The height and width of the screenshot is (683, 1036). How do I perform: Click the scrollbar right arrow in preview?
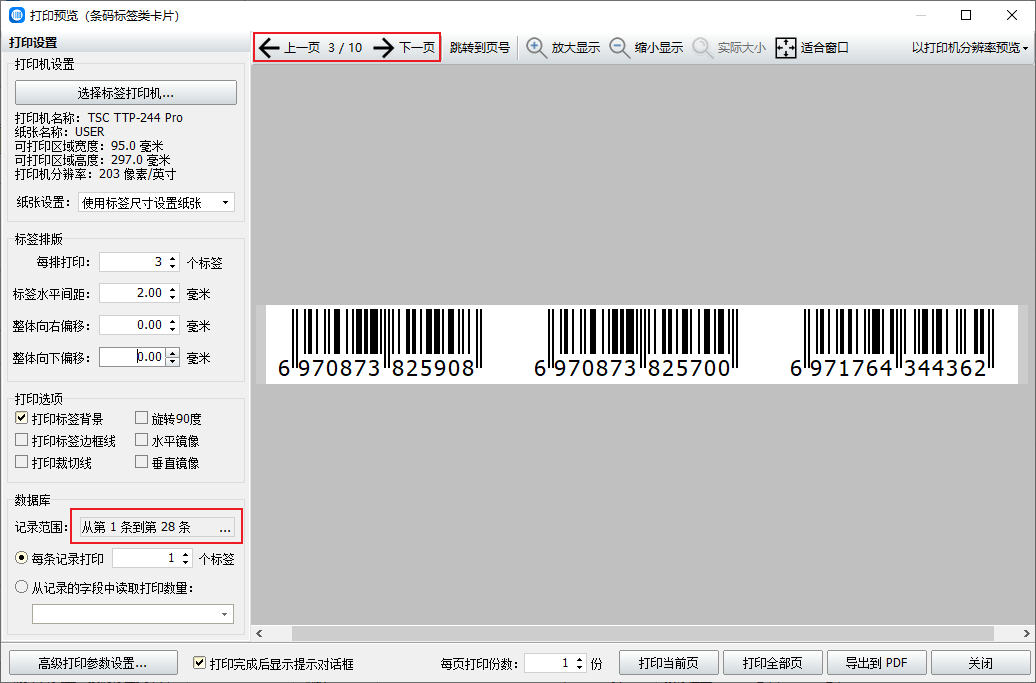click(1027, 633)
